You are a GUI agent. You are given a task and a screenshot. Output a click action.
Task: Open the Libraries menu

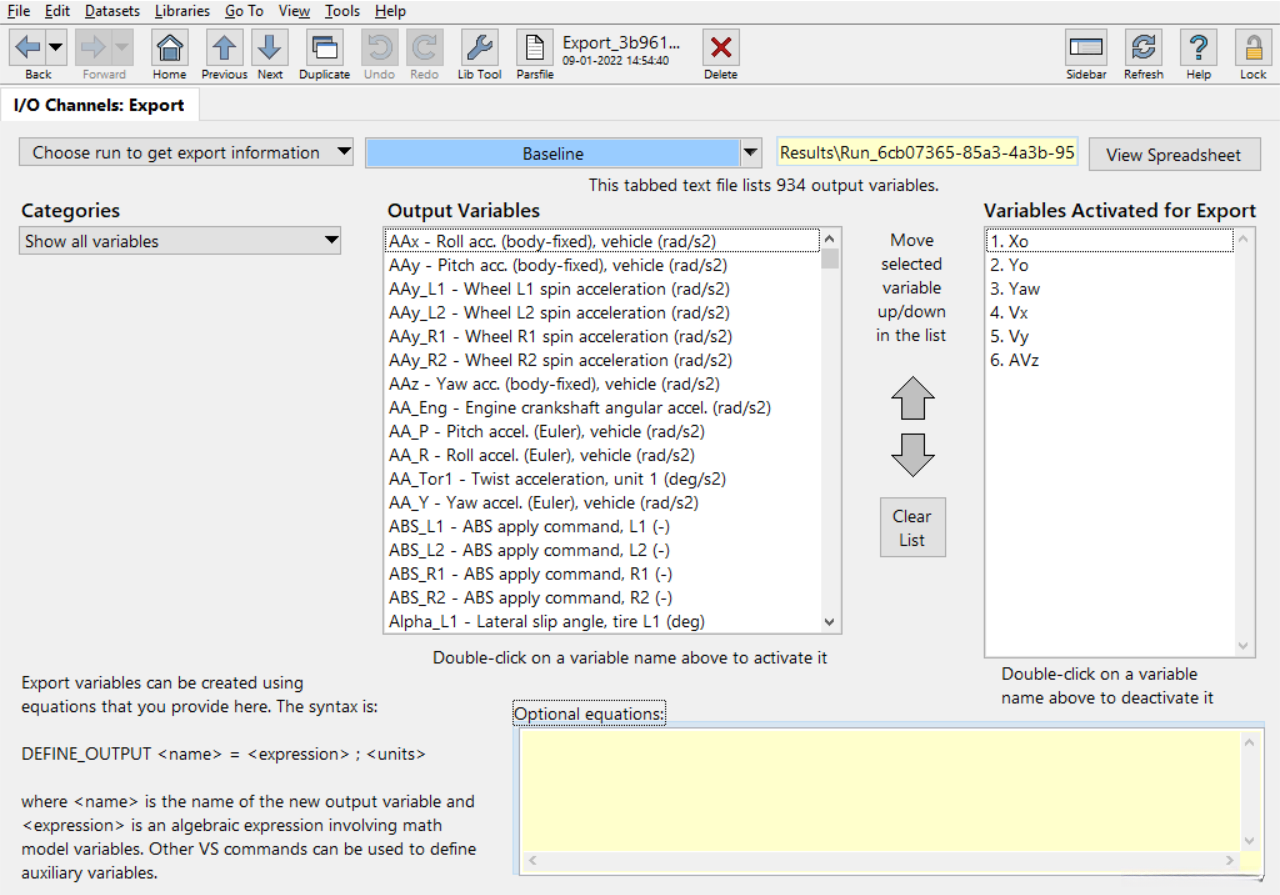[x=182, y=11]
